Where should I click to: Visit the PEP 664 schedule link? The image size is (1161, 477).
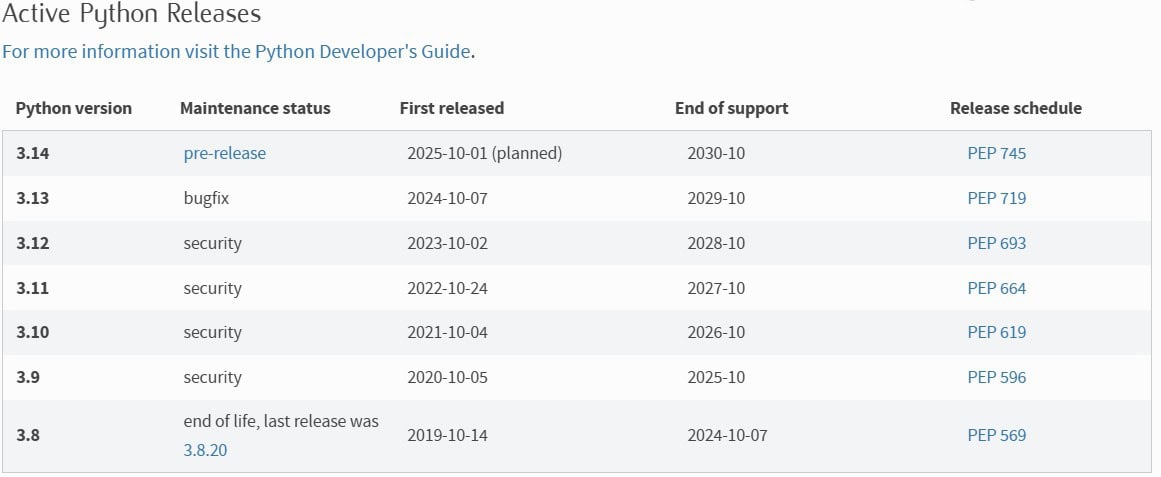996,288
